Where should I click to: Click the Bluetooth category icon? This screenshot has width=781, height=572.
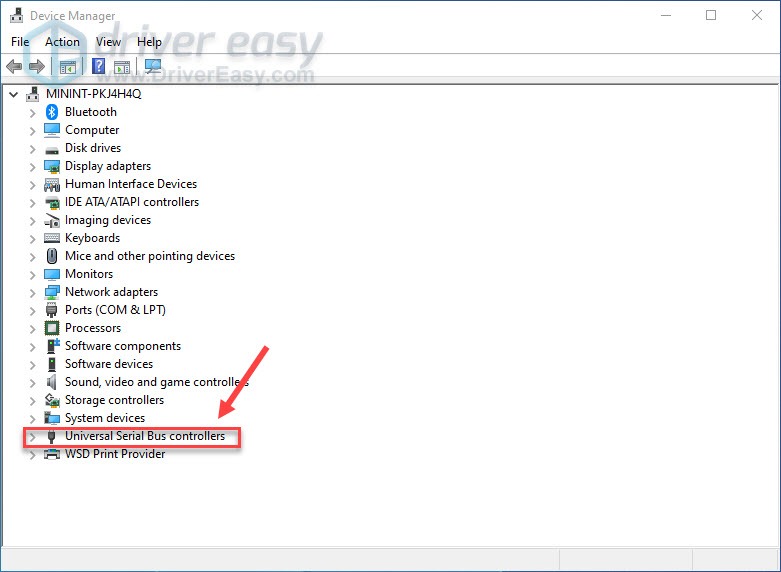pyautogui.click(x=52, y=112)
